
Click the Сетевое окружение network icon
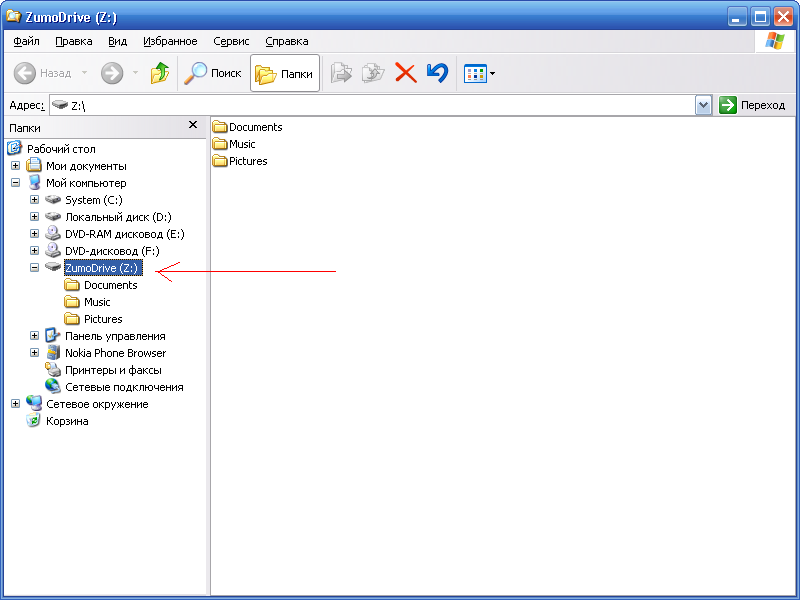tap(34, 403)
